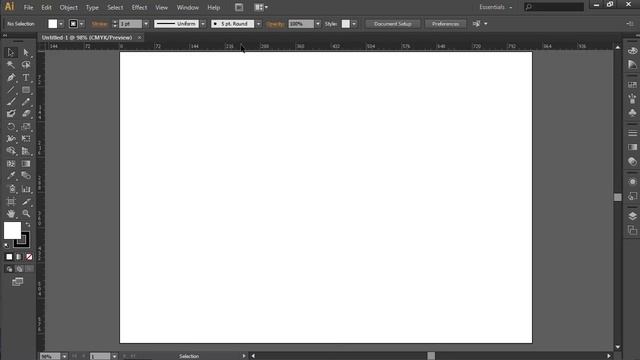Viewport: 640px width, 360px height.
Task: Select the Width tool
Action: [11, 139]
